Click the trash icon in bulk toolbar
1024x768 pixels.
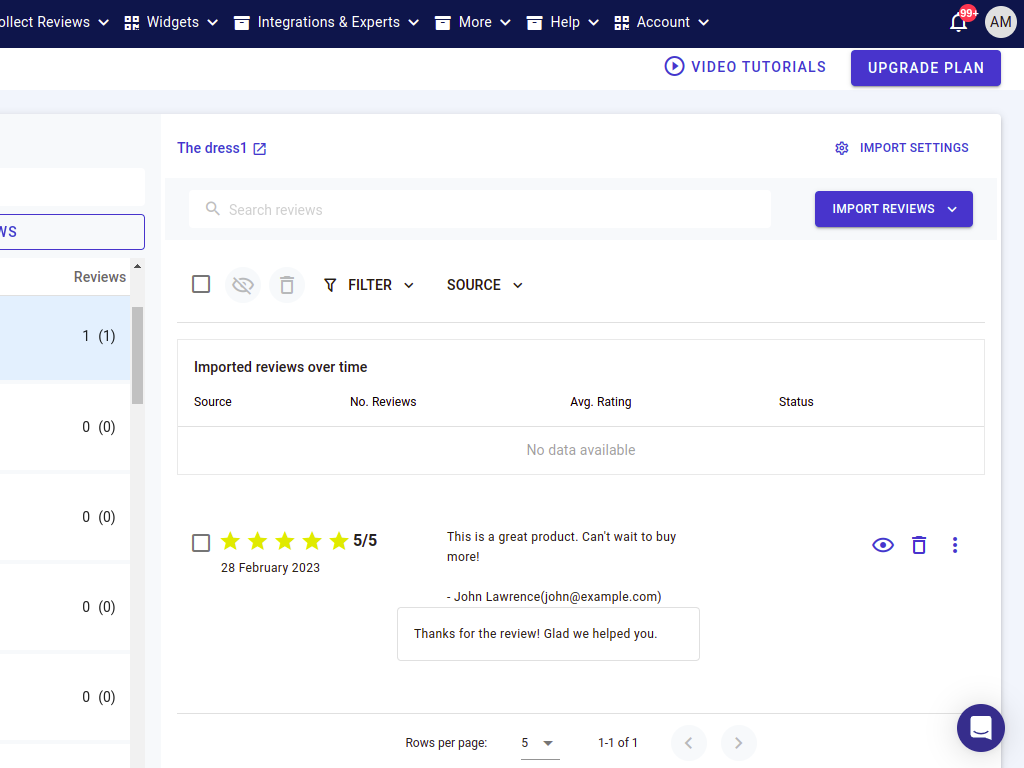287,285
